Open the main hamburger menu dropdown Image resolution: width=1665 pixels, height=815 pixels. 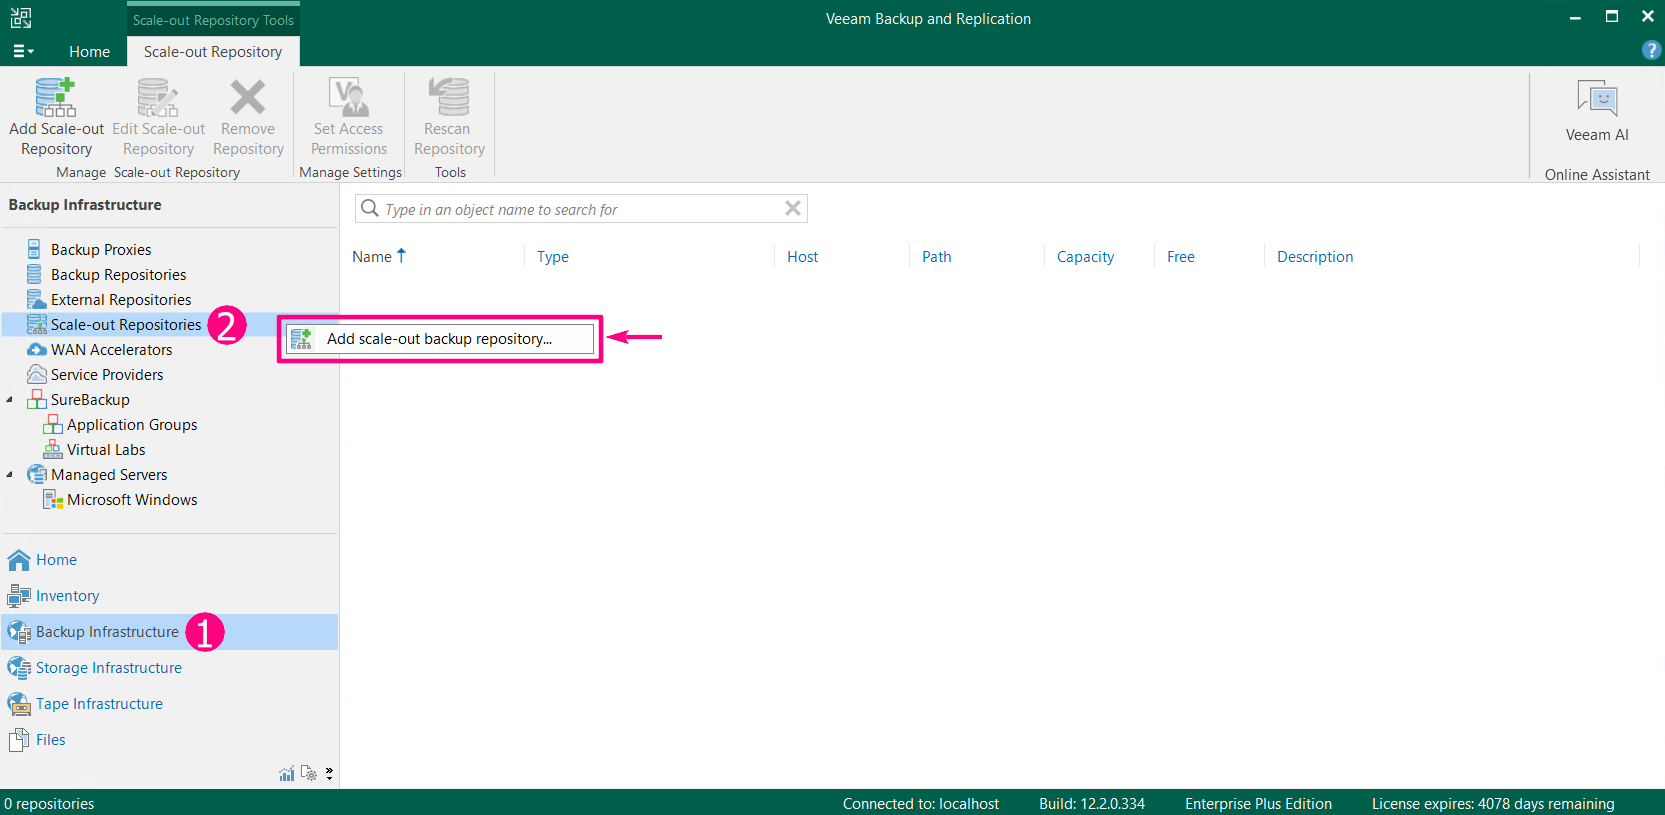[23, 51]
